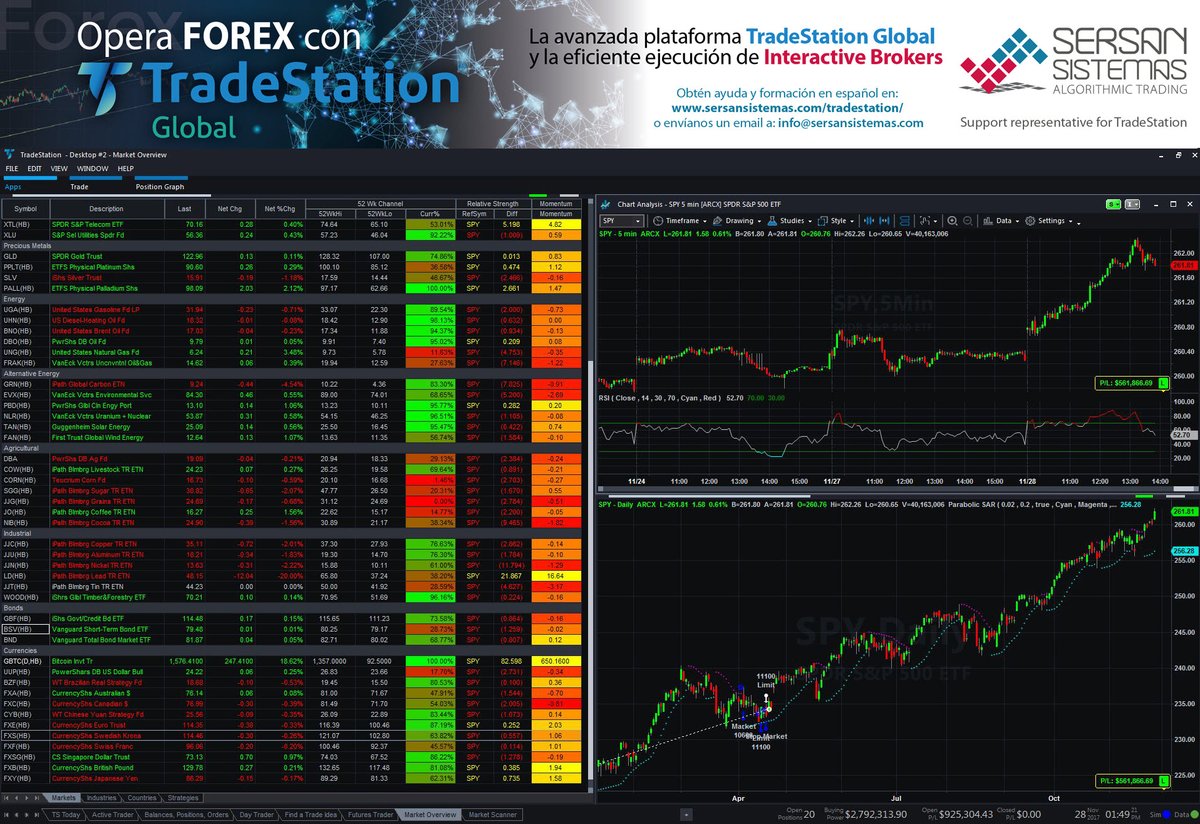Click the Style icon in chart toolbar

tap(822, 220)
